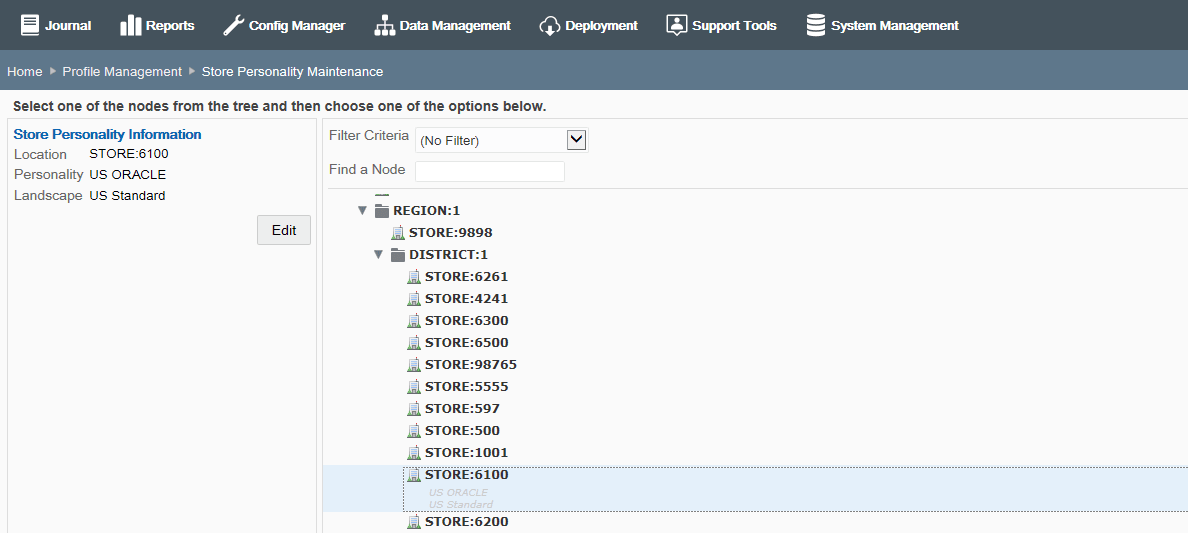
Task: Click the Deployment cloud download icon
Action: [549, 26]
